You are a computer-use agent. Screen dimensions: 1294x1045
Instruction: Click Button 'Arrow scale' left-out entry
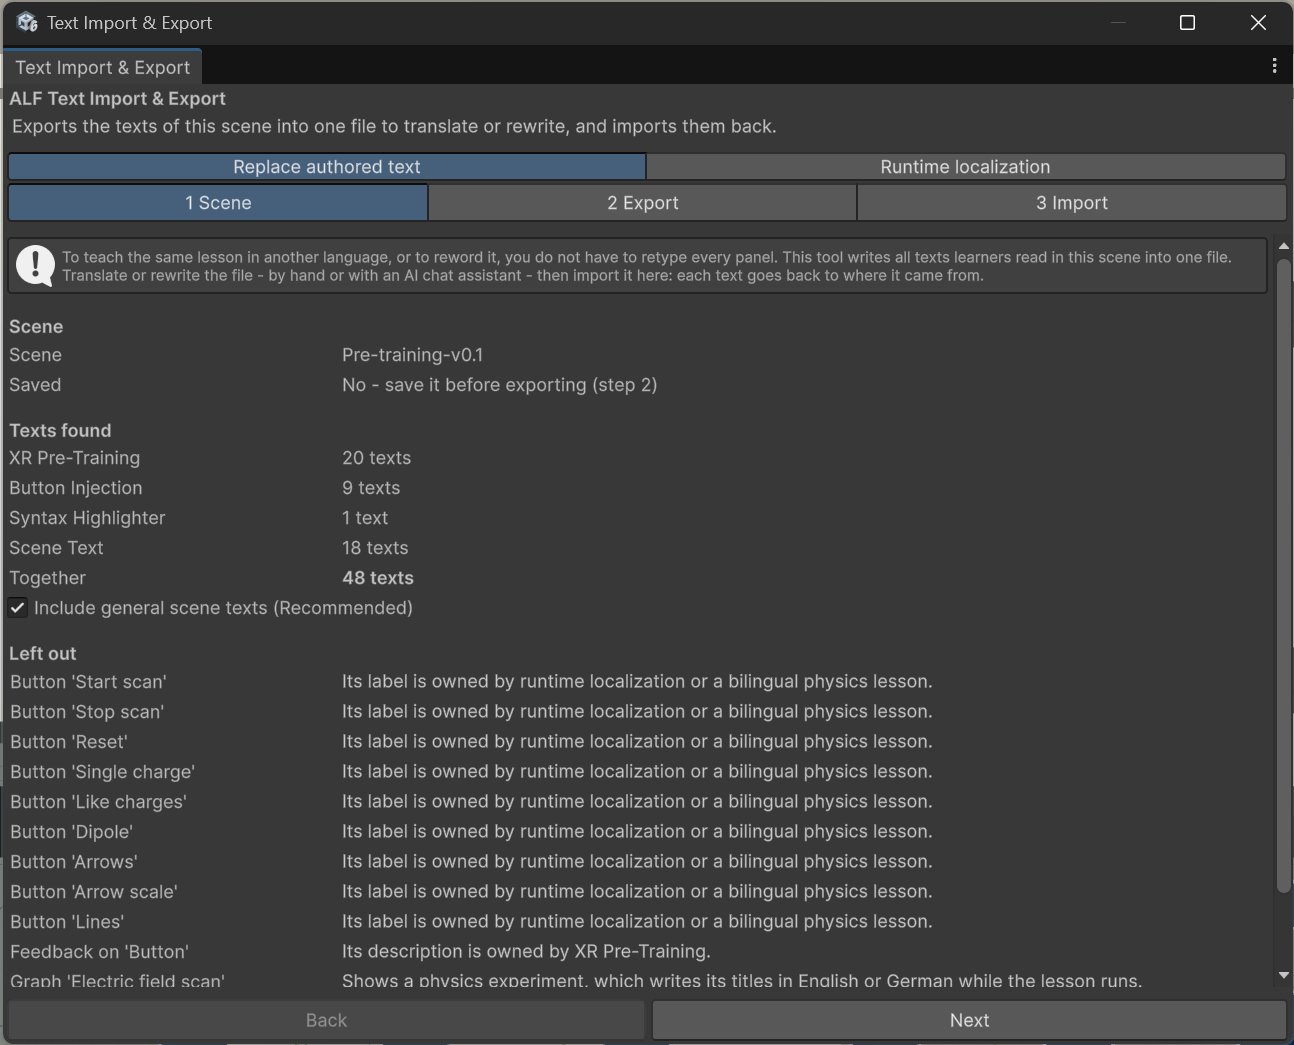point(94,892)
